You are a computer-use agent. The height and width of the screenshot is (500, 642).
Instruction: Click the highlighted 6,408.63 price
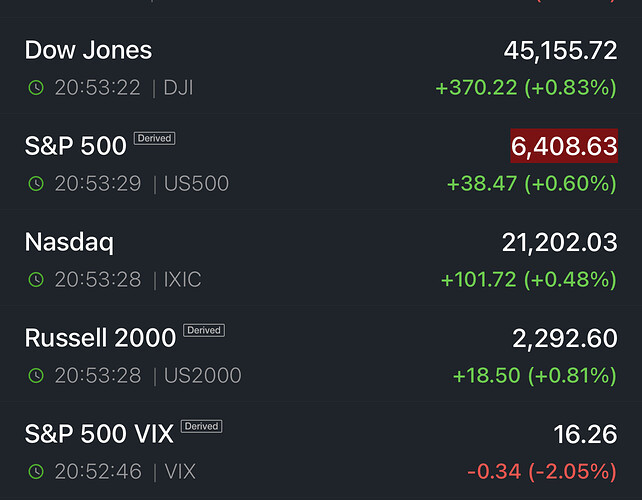pos(564,147)
